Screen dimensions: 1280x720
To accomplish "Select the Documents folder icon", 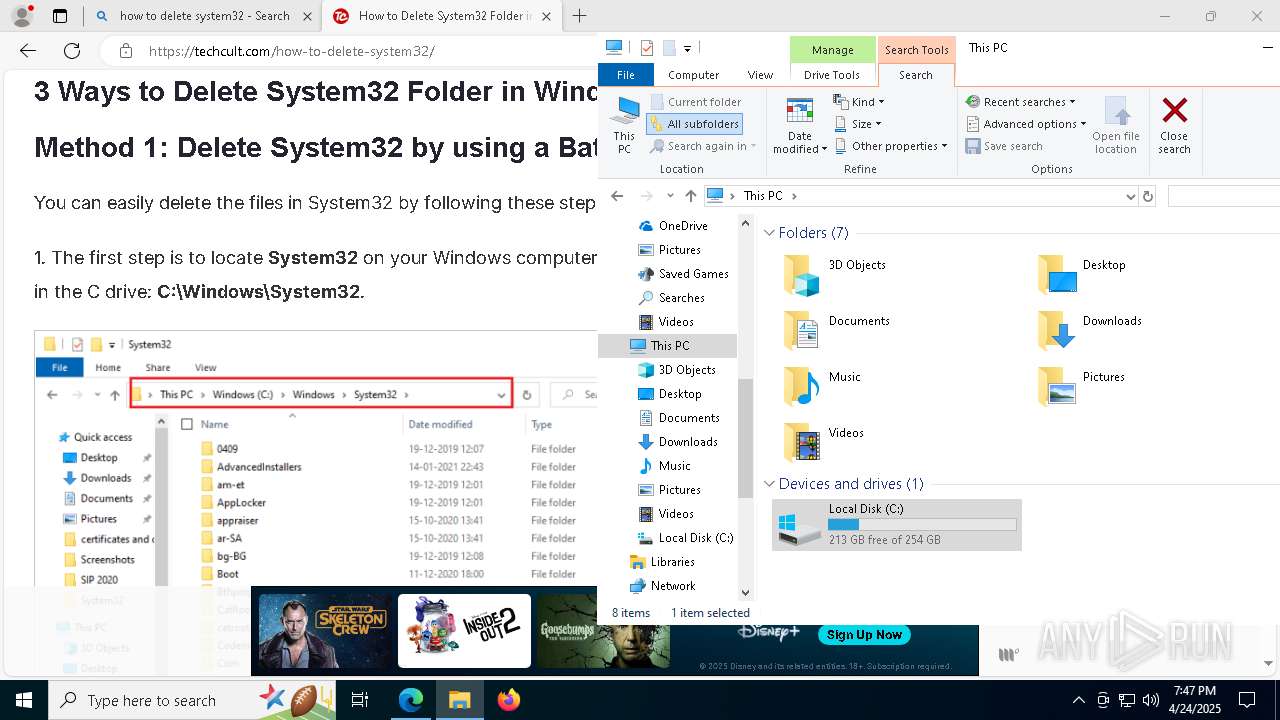I will pyautogui.click(x=801, y=330).
